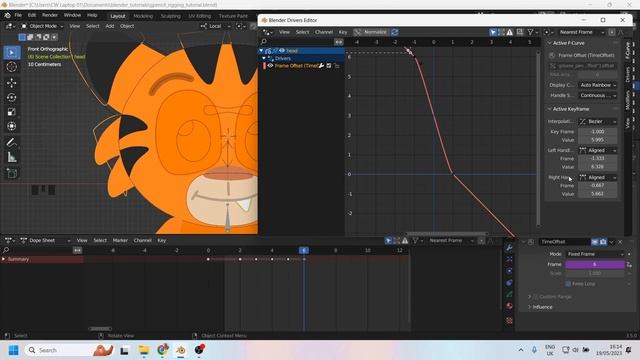Select the Add Cube tool
The width and height of the screenshot is (640, 360).
(x=11, y=173)
